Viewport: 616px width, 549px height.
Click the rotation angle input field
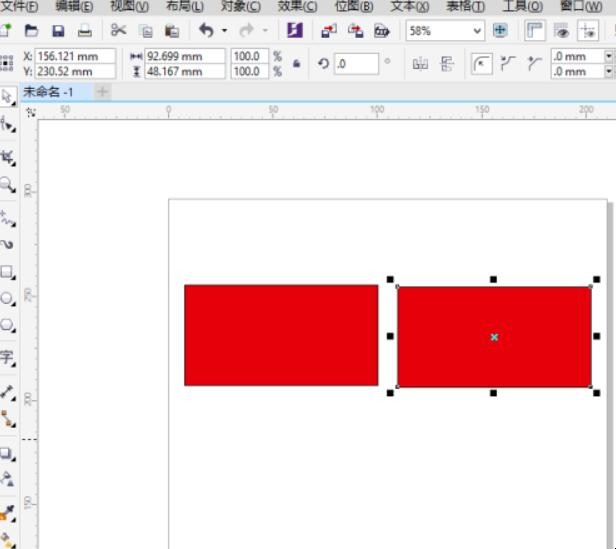356,64
